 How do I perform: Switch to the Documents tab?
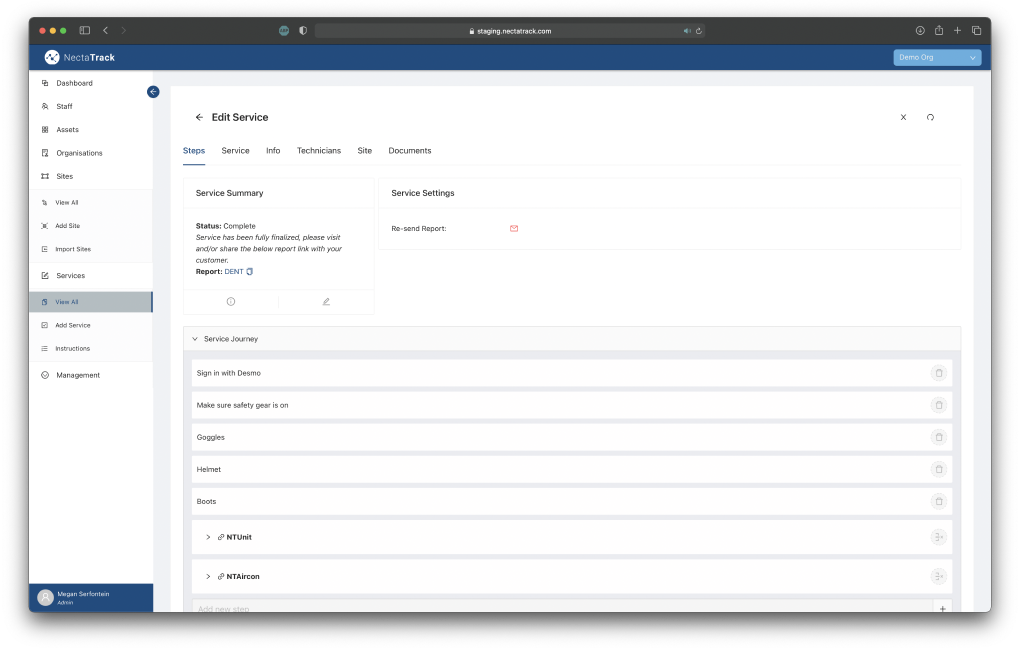(409, 150)
